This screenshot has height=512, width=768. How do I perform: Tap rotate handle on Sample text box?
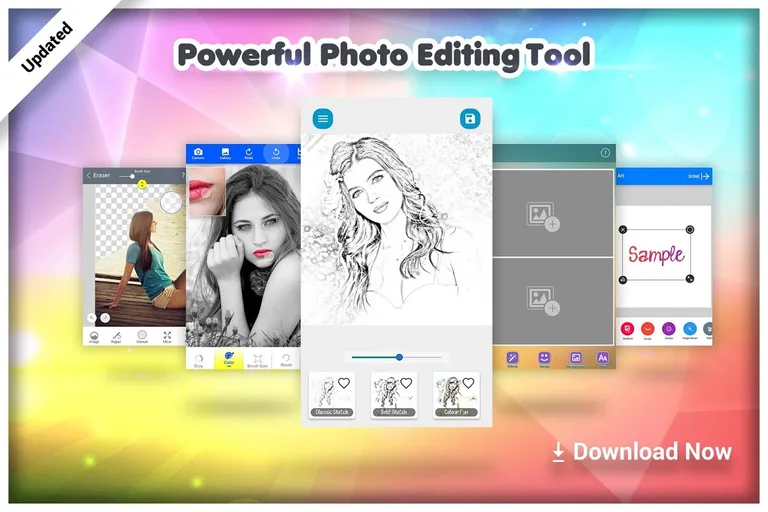click(690, 229)
